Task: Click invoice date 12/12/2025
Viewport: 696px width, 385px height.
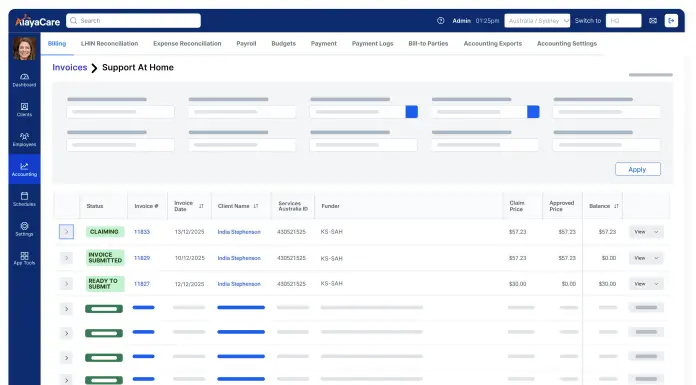Action: [x=190, y=284]
